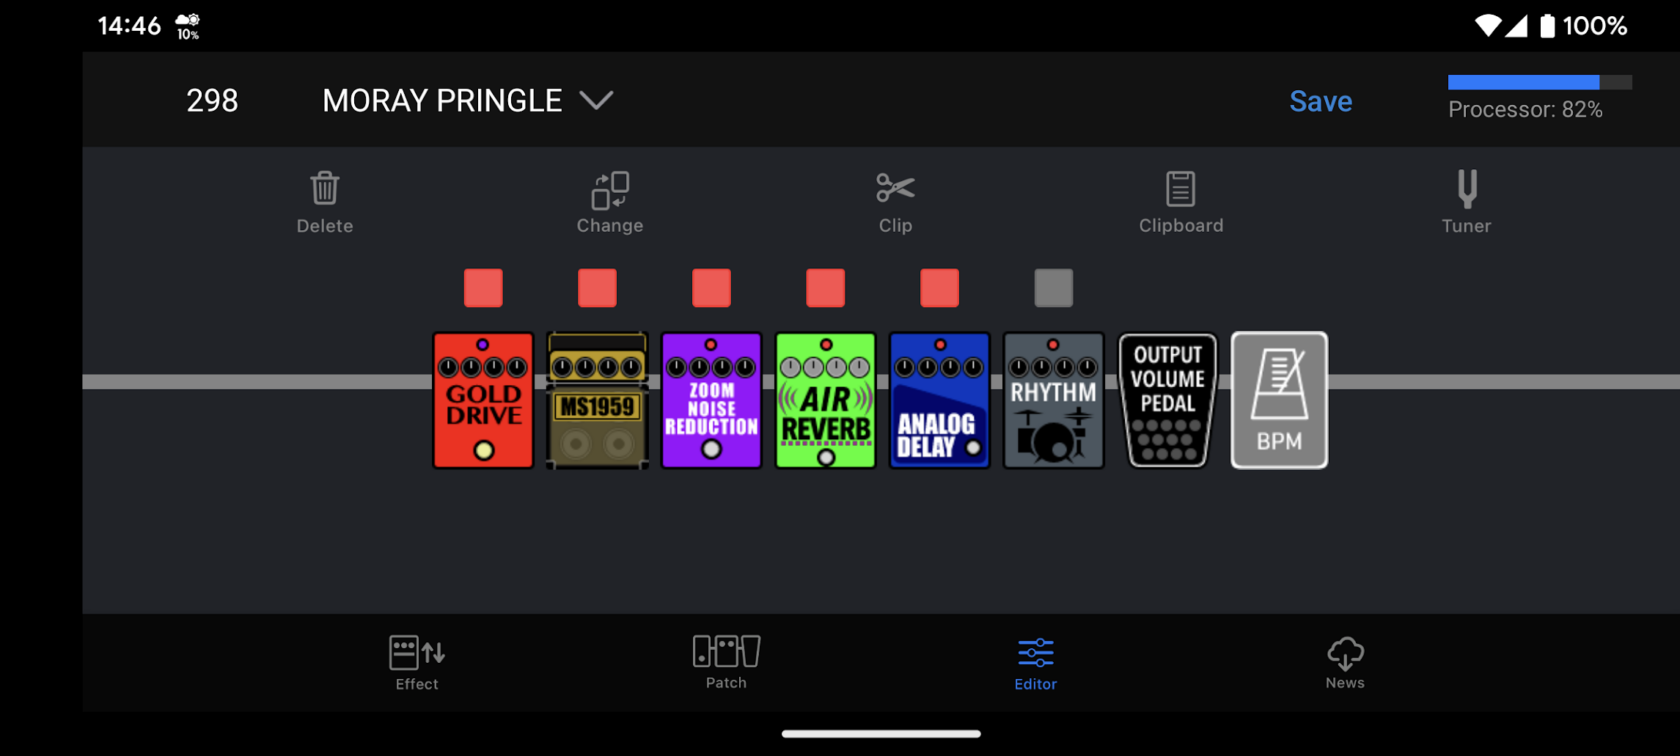Tap the Wi-Fi status icon
Viewport: 1680px width, 756px height.
1488,26
